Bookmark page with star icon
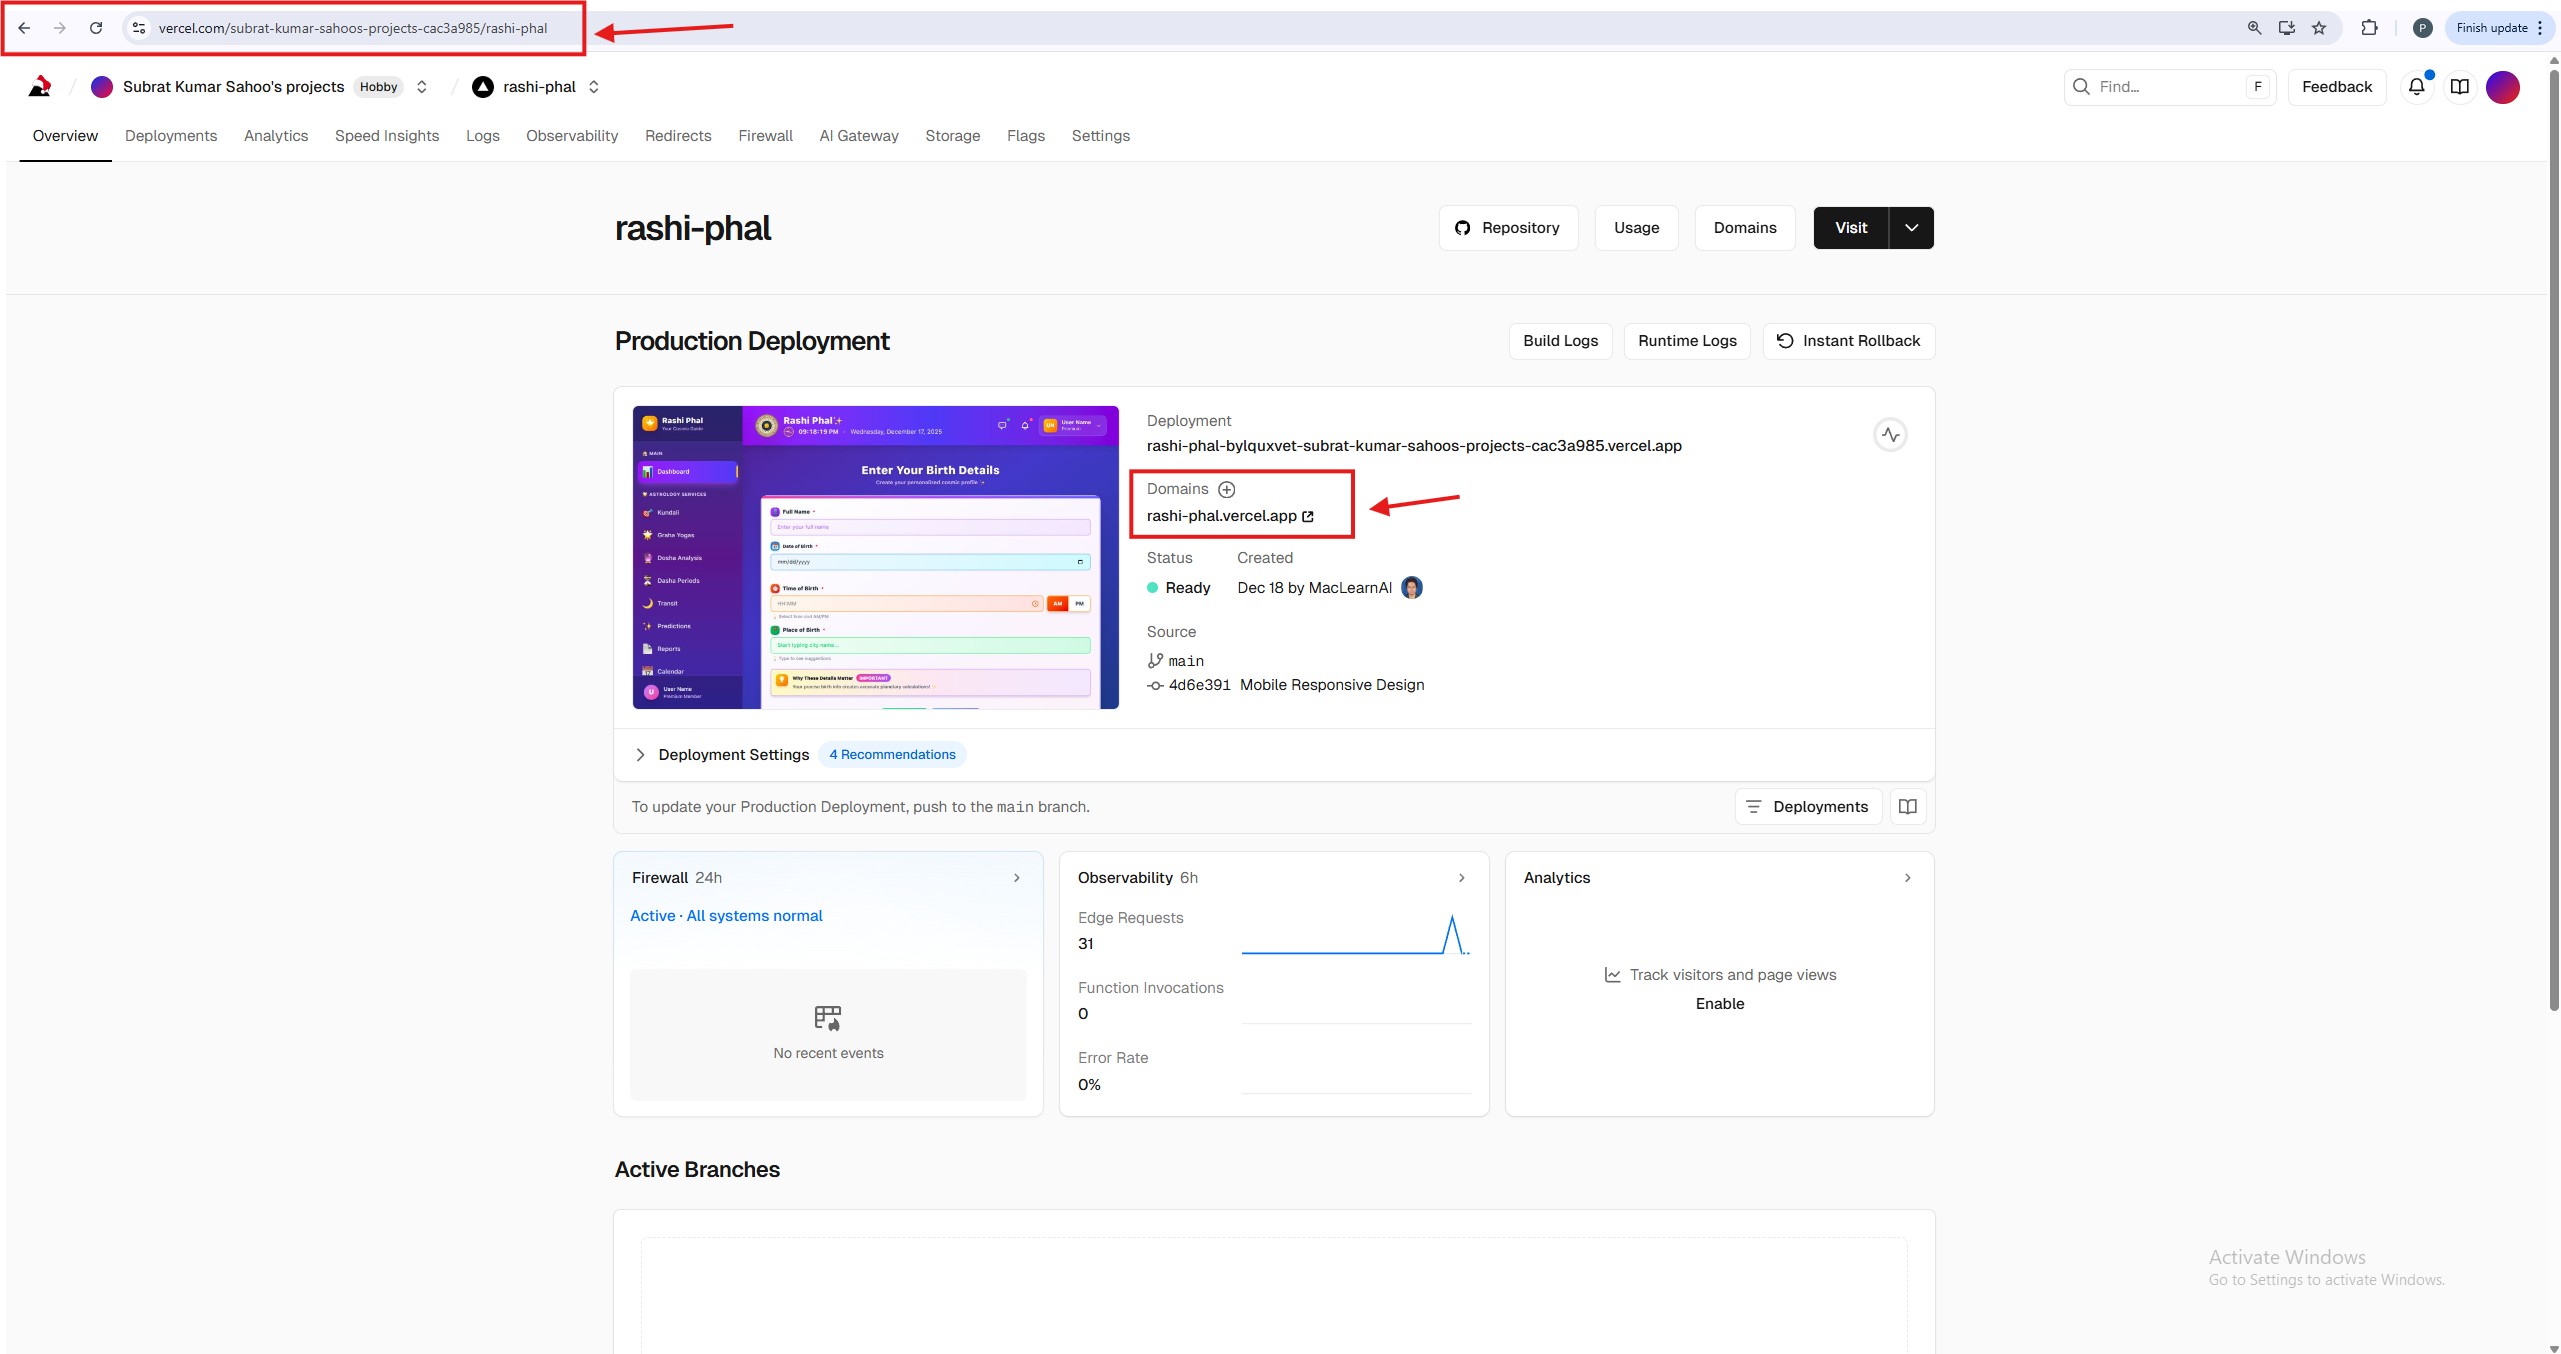 (2319, 28)
